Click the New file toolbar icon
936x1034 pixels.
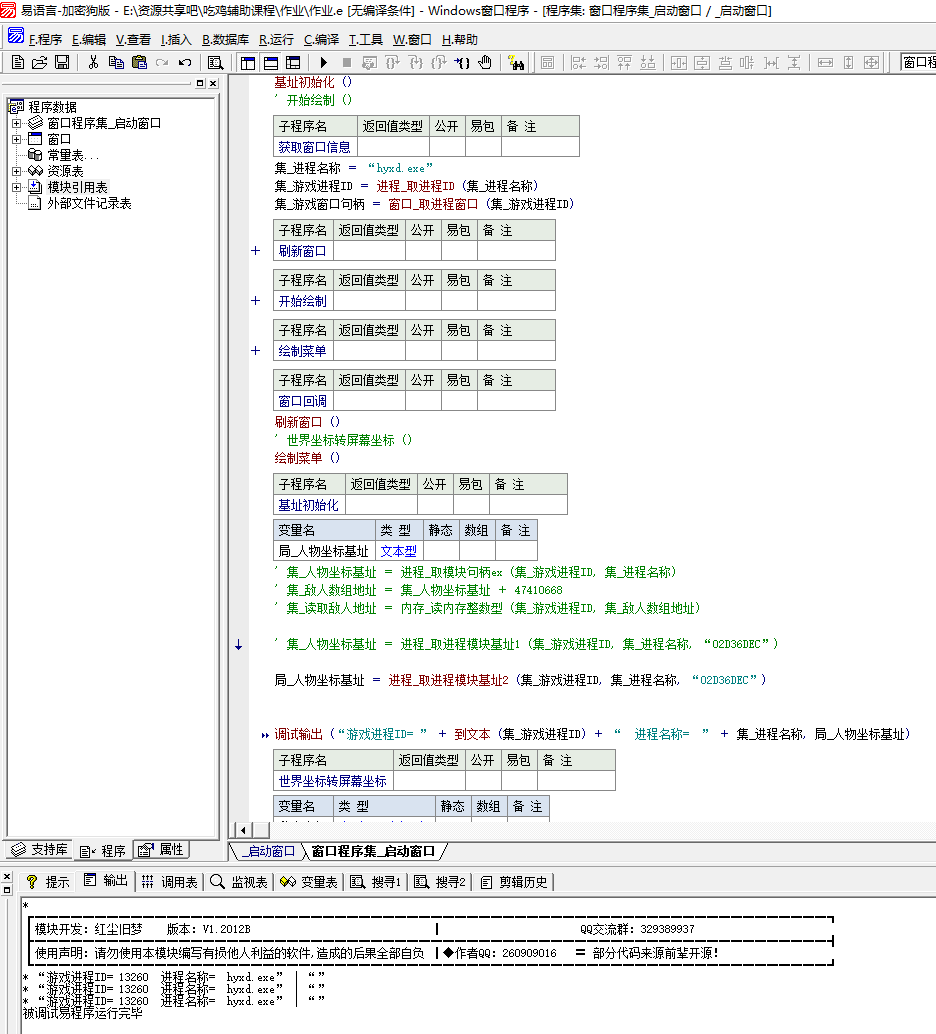pyautogui.click(x=18, y=63)
